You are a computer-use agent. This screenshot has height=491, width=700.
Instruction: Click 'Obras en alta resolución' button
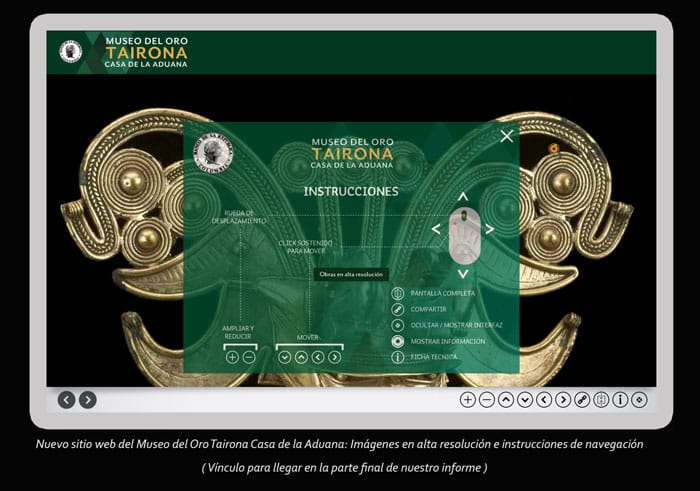pos(351,274)
